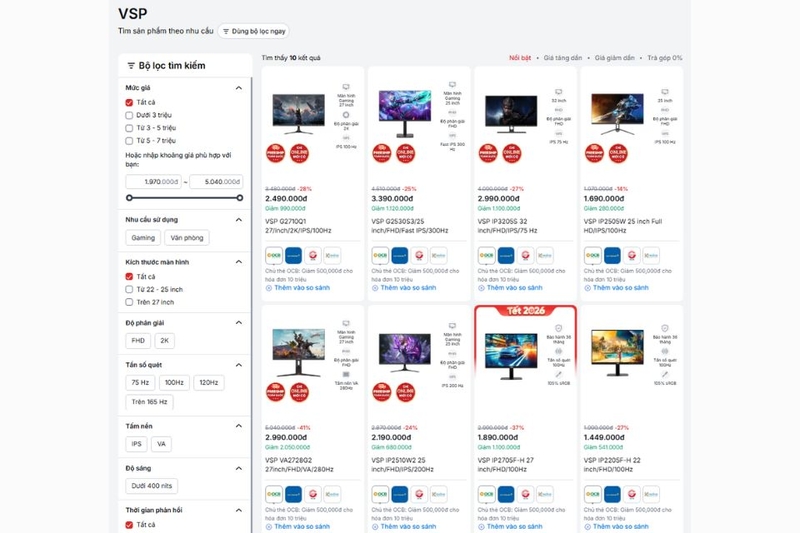
Task: Click Thêm vào so sánh under VSP IP2510W2
Action: (x=408, y=526)
